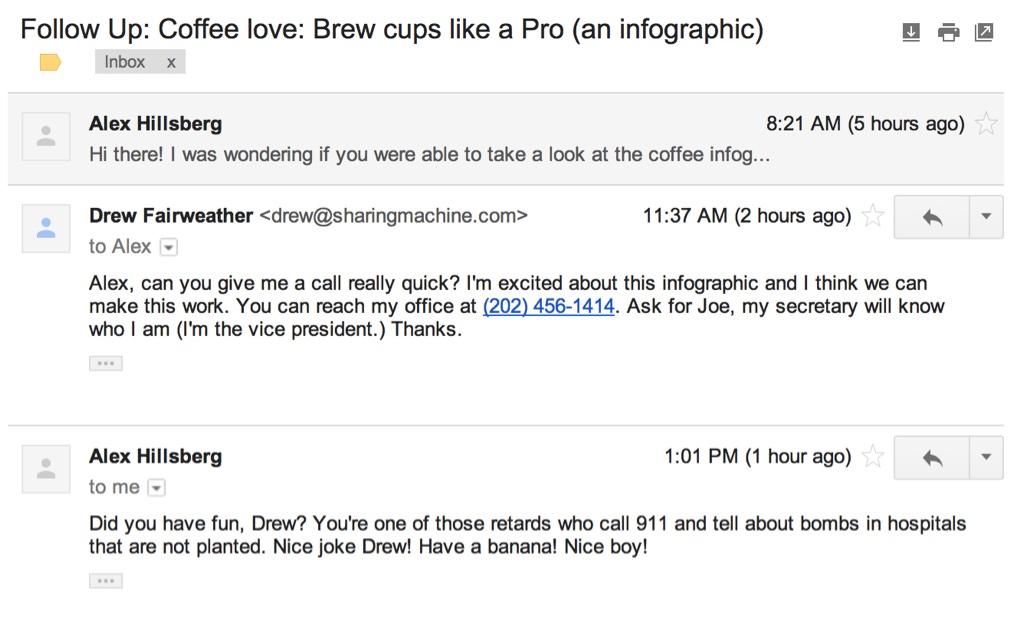Click the download all attachments icon
This screenshot has height=625, width=1024.
click(911, 32)
